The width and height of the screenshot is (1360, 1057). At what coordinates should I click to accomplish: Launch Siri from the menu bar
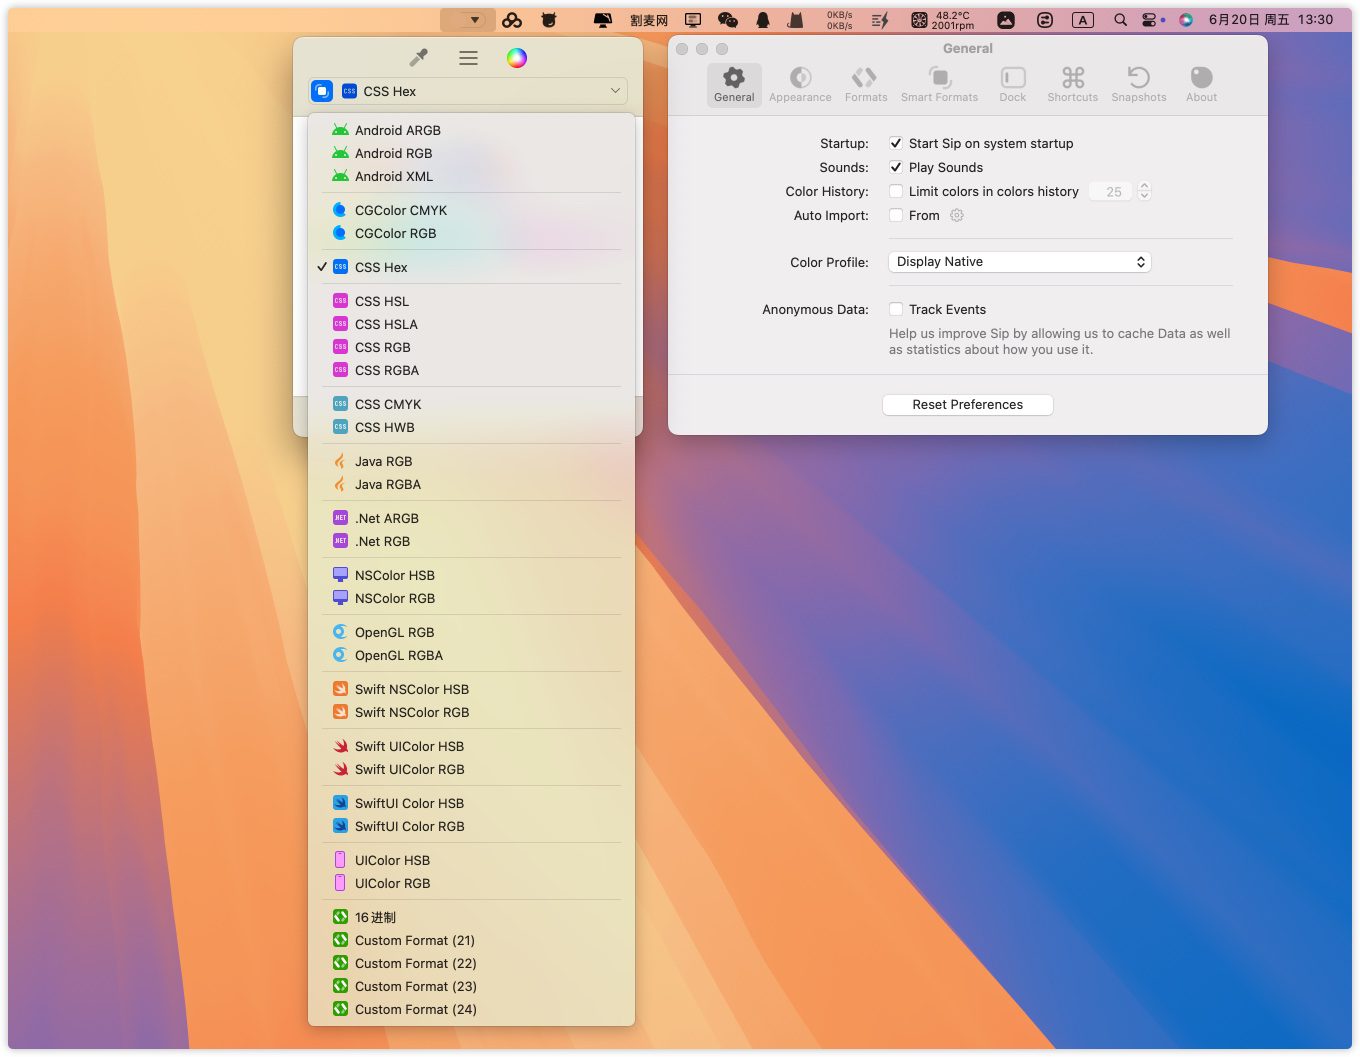click(1186, 19)
